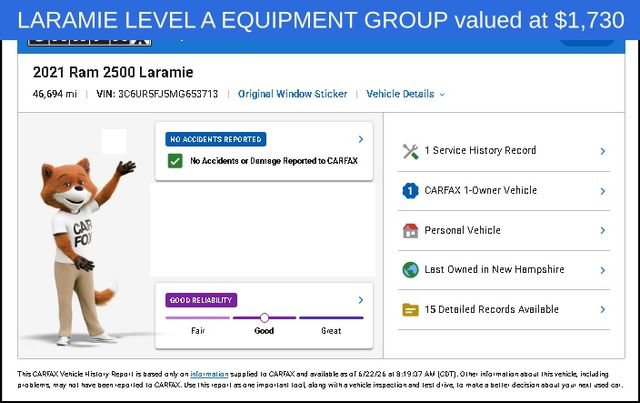Click the reliability slider knob at Good
Viewport: 640px width, 403px height.
coord(264,318)
